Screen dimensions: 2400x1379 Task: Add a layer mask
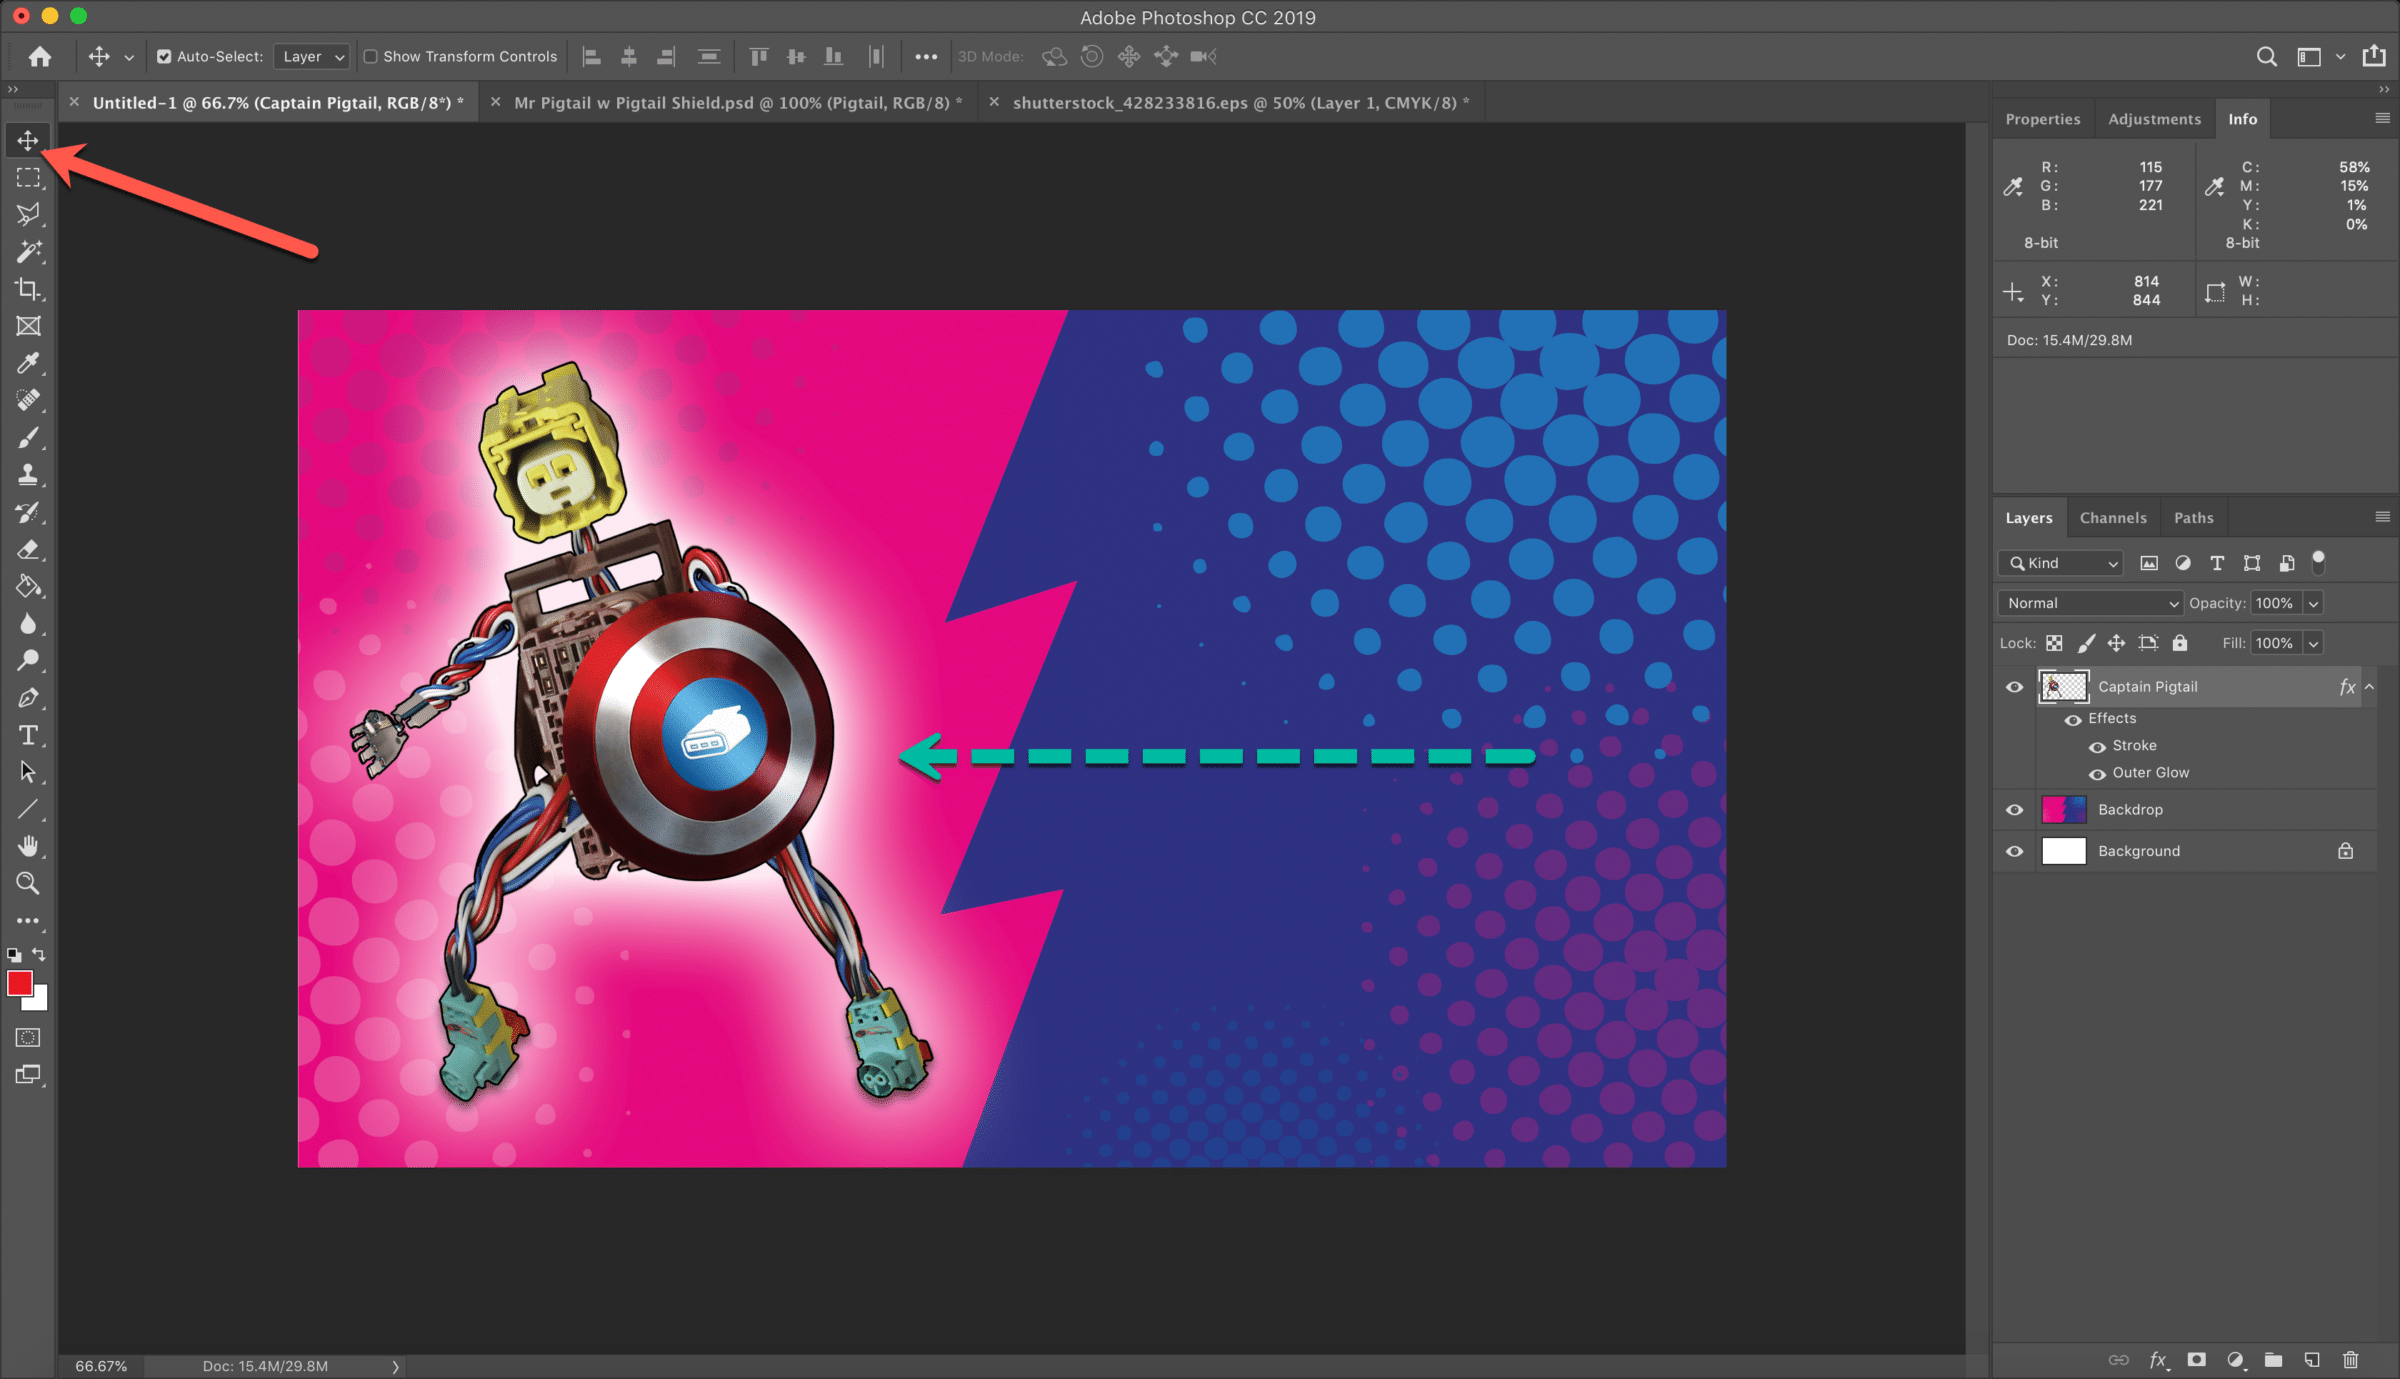(2196, 1359)
